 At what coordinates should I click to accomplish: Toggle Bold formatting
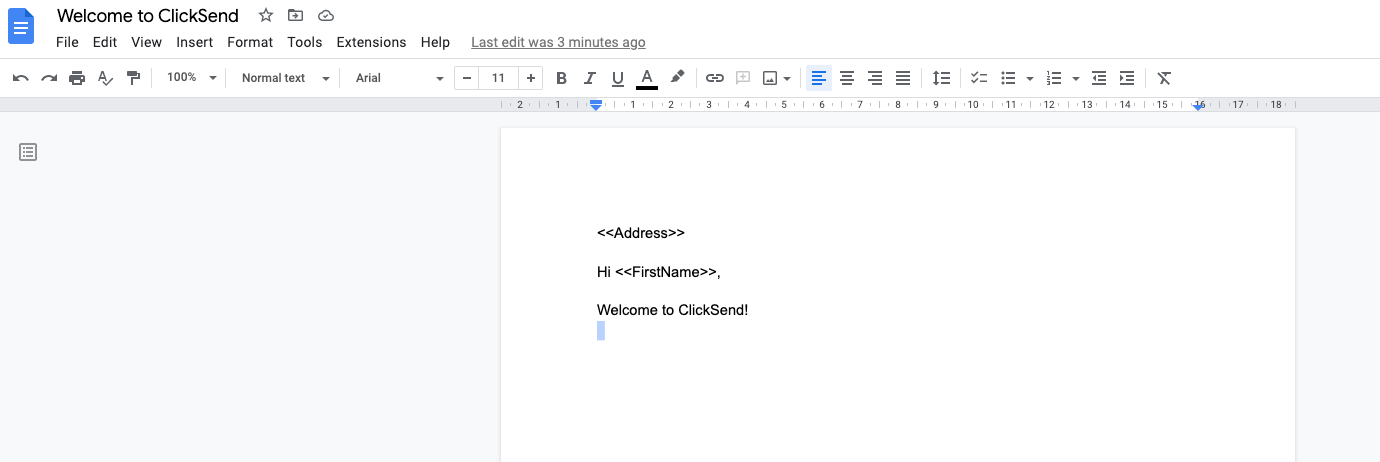tap(561, 78)
